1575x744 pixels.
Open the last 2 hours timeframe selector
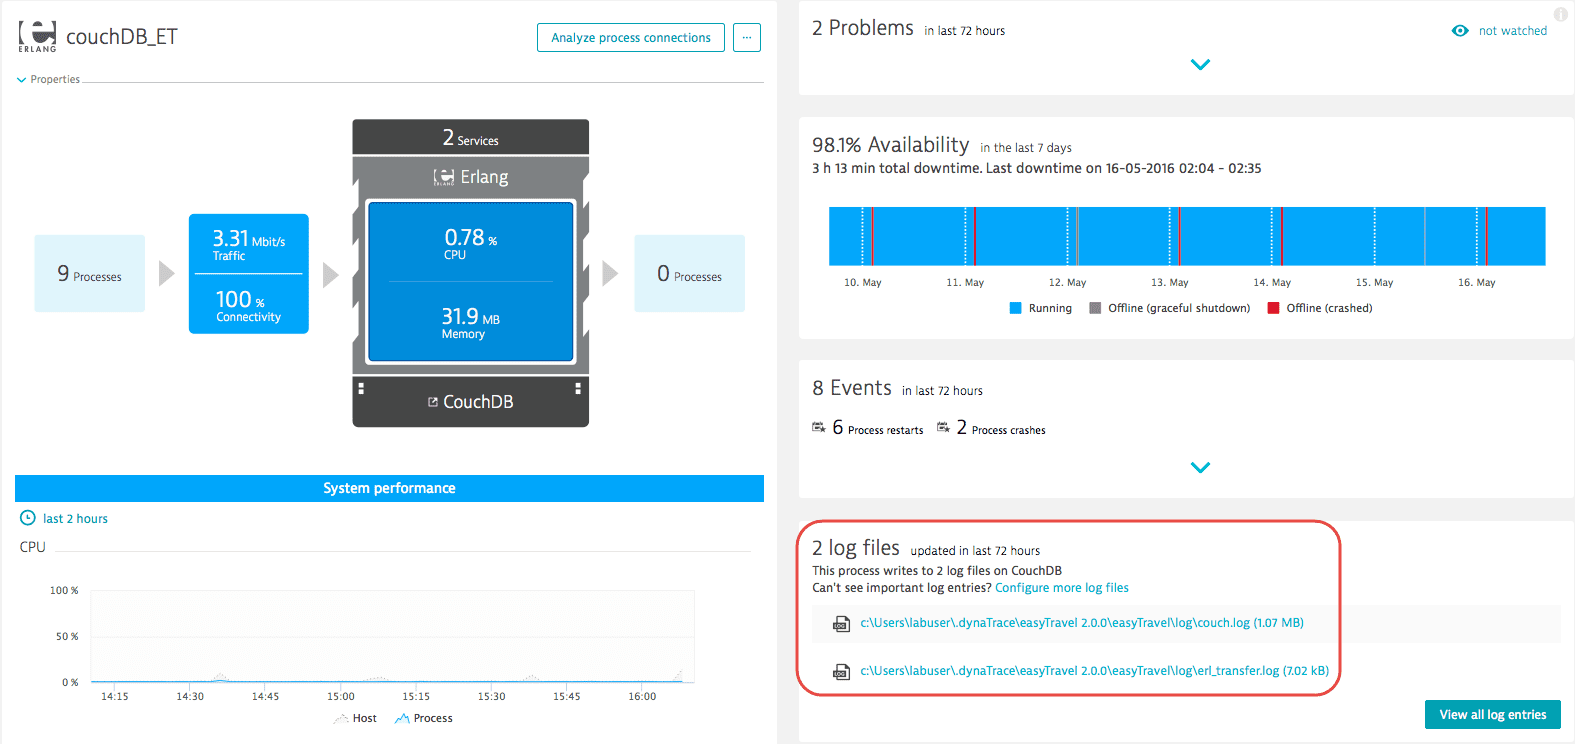[x=75, y=519]
